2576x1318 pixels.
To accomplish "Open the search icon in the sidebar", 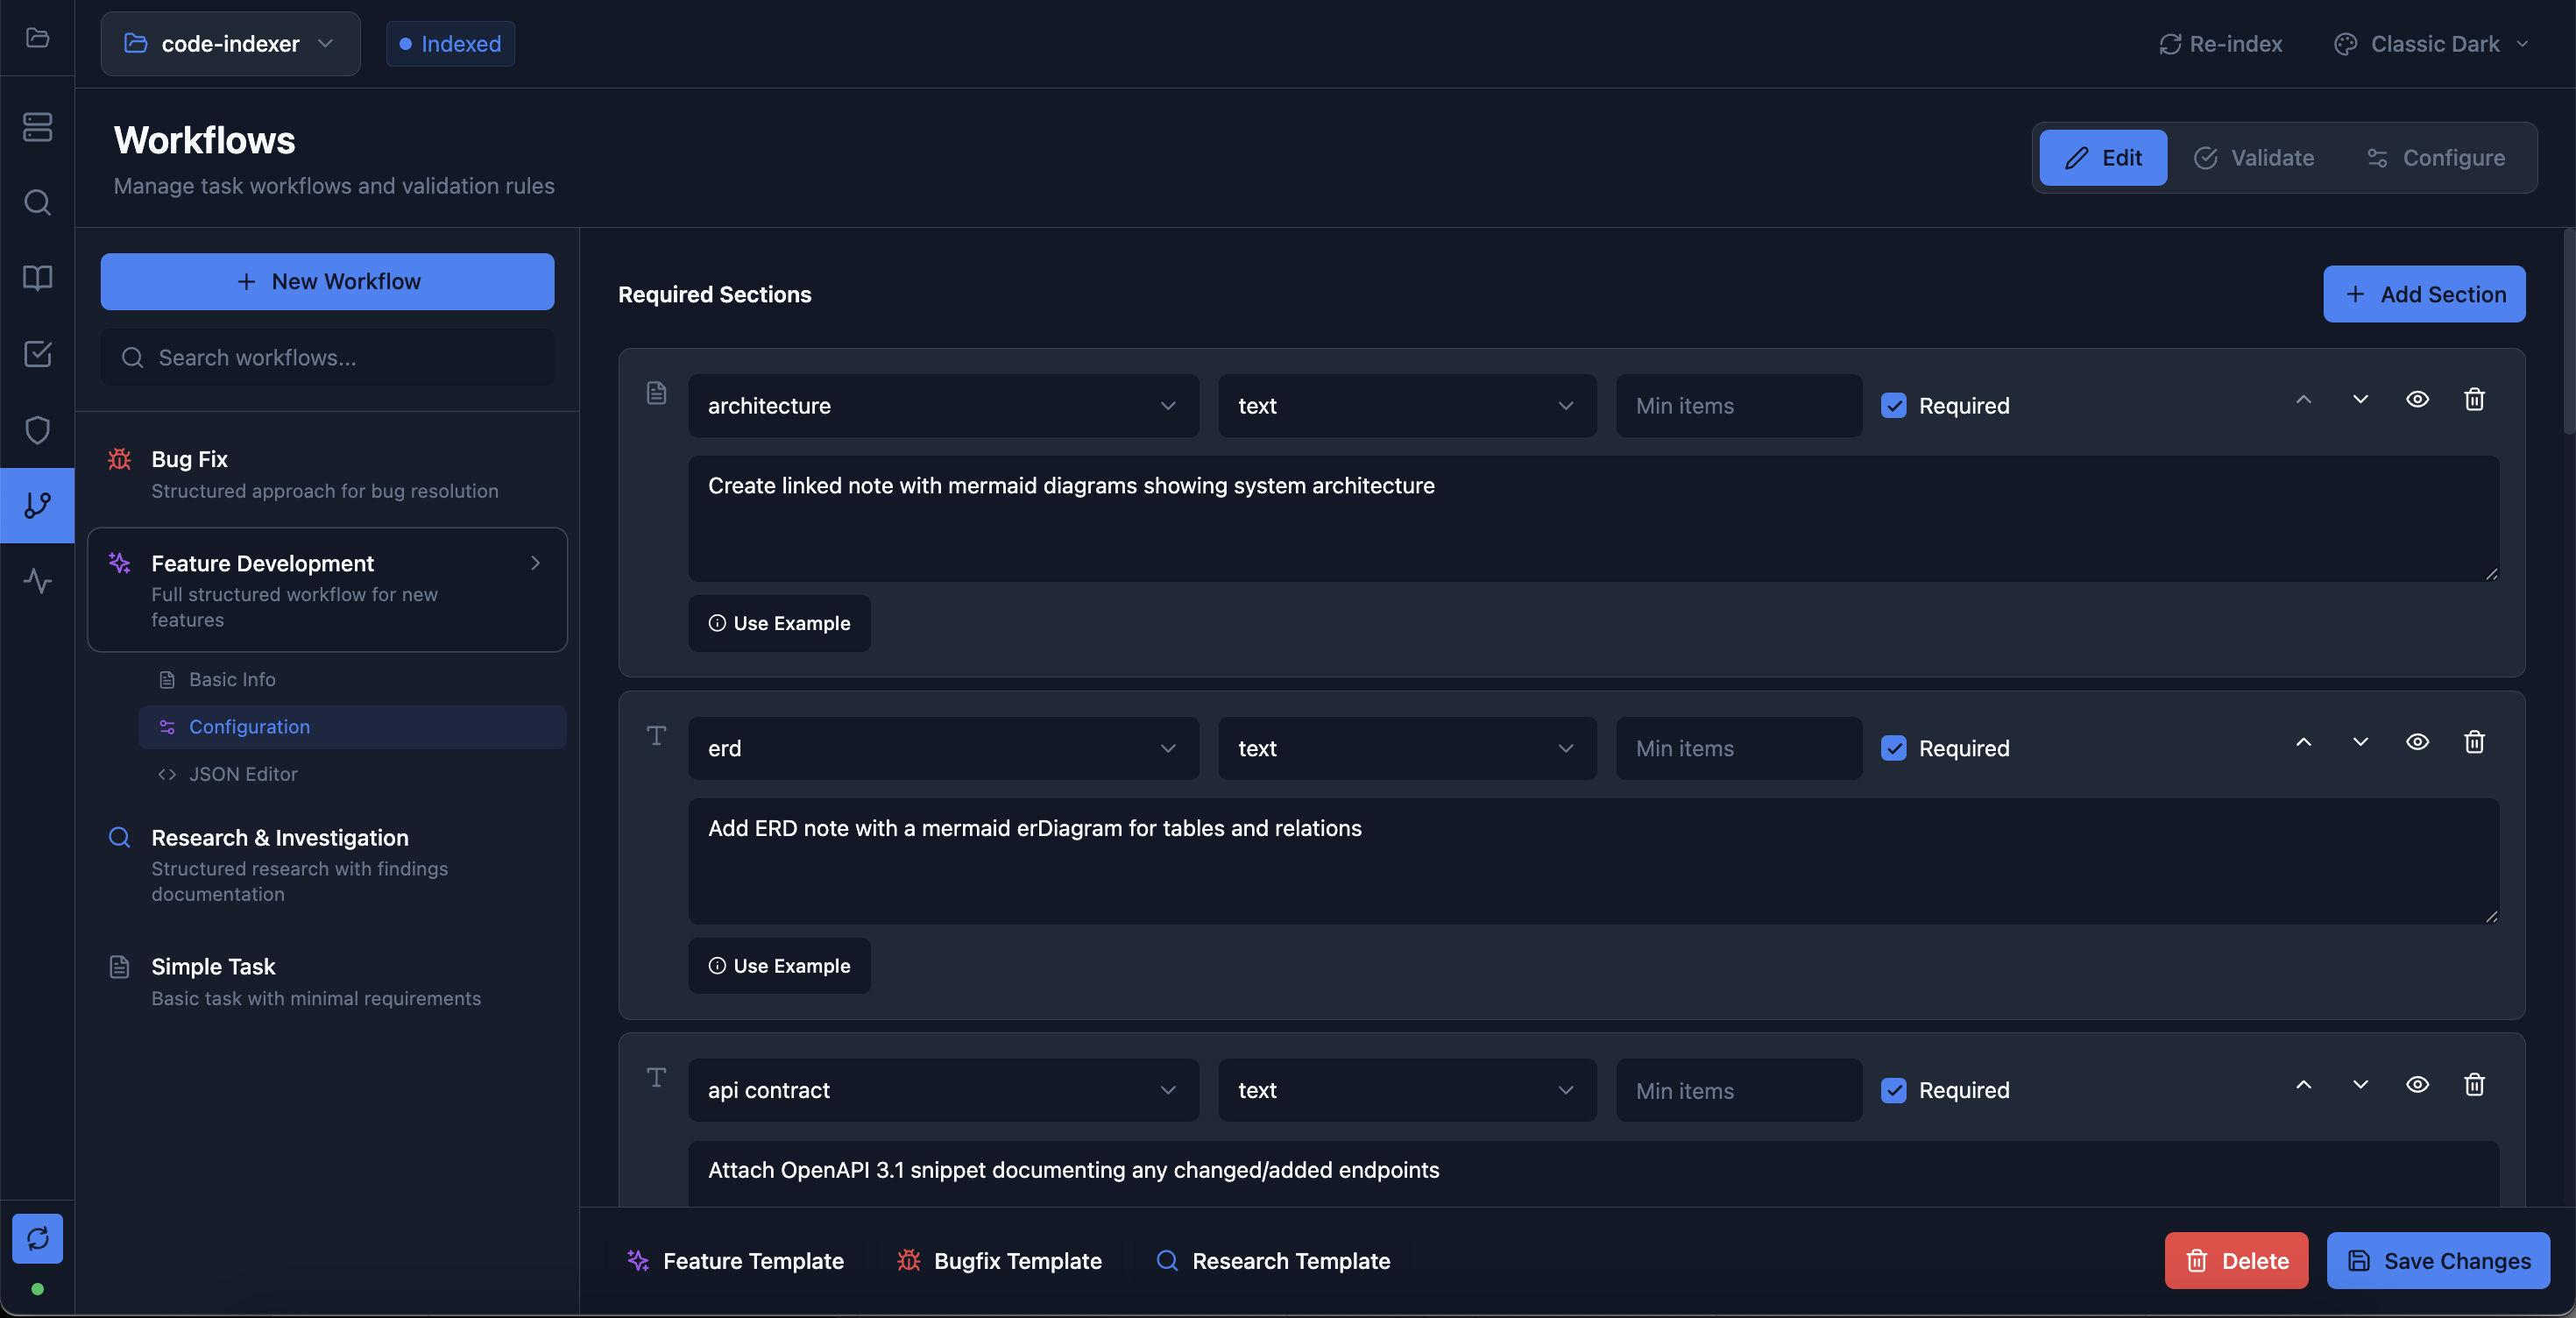I will click(x=37, y=203).
